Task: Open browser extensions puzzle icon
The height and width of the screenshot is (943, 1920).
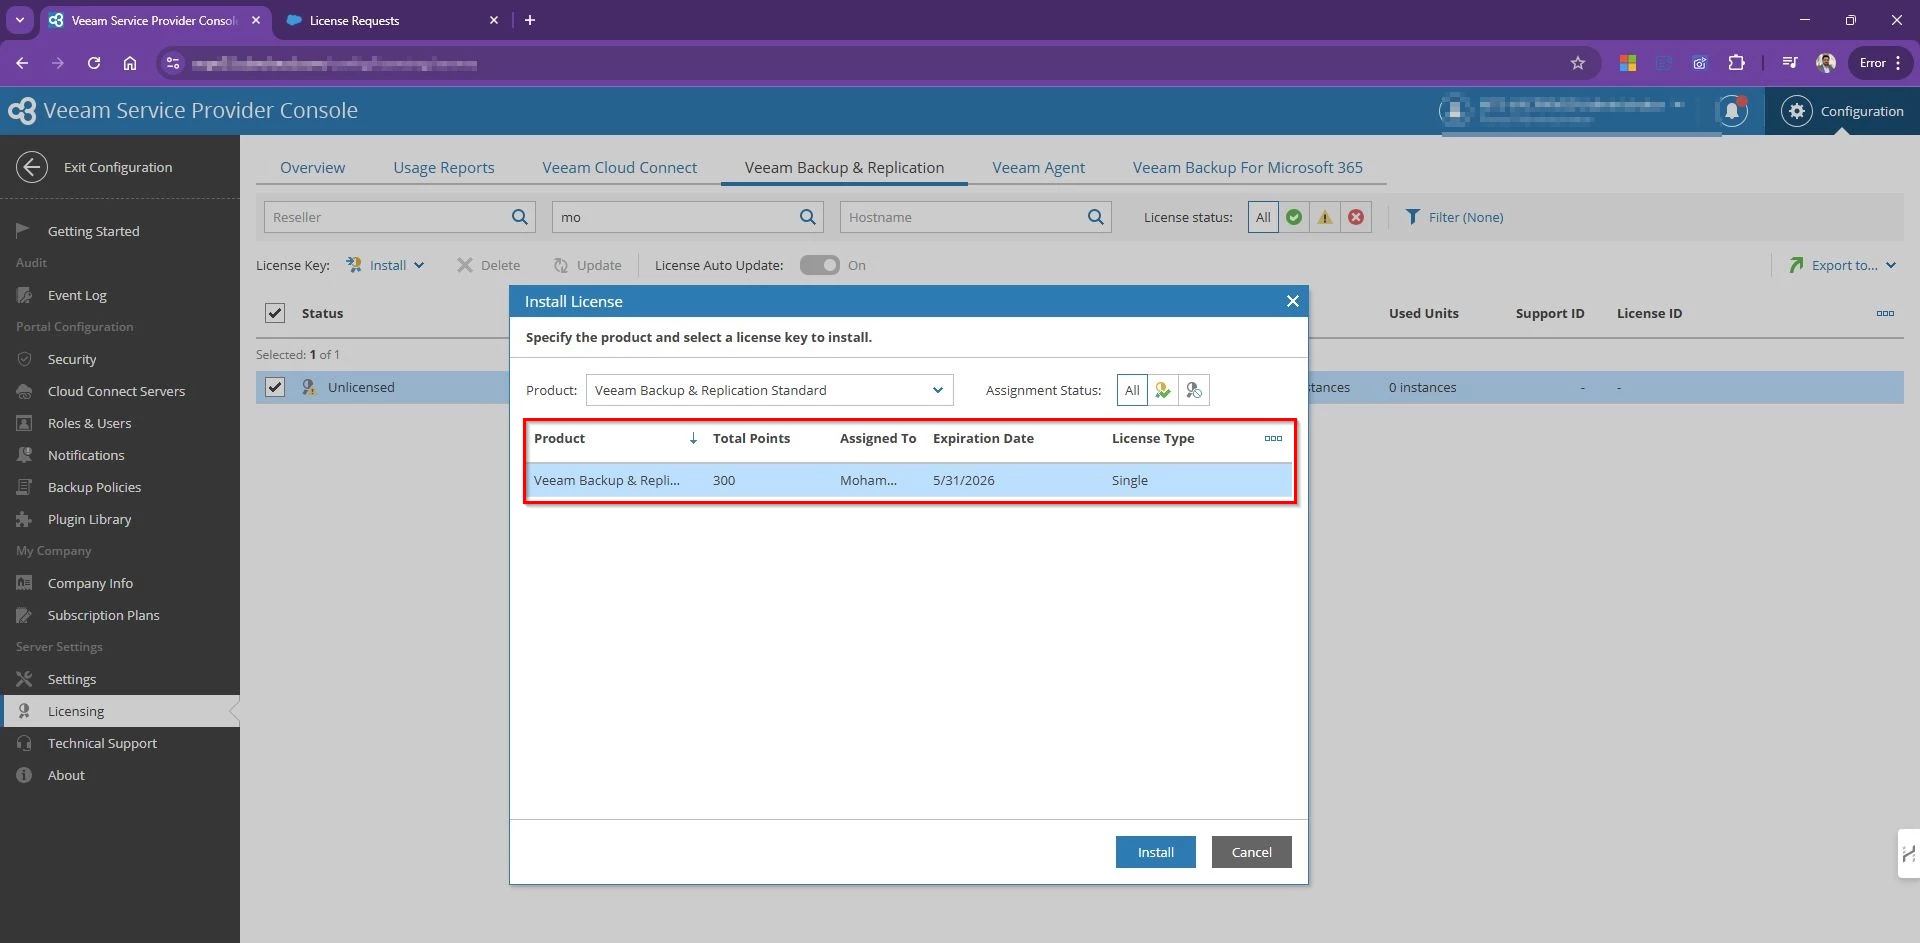Action: (1737, 63)
